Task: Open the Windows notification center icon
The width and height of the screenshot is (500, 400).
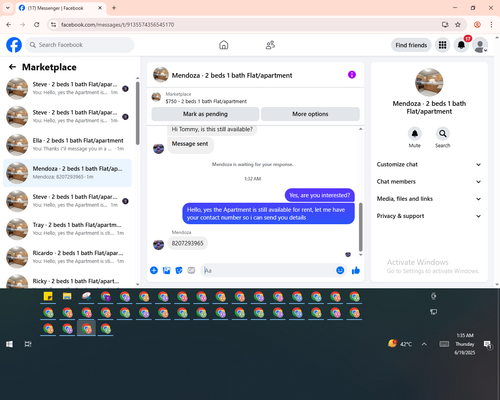Action: point(488,345)
